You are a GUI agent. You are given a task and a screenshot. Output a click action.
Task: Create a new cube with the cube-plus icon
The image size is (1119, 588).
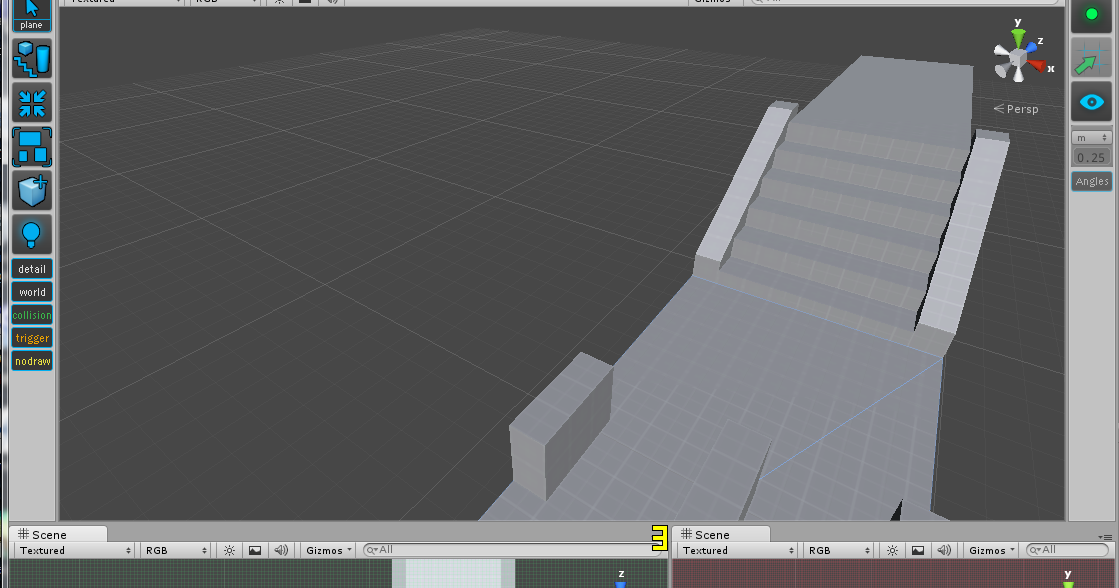tap(32, 191)
